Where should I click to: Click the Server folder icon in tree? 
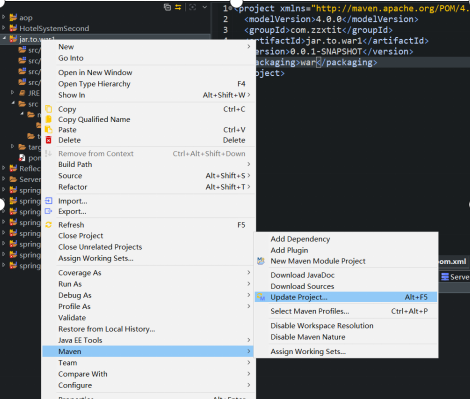click(13, 179)
